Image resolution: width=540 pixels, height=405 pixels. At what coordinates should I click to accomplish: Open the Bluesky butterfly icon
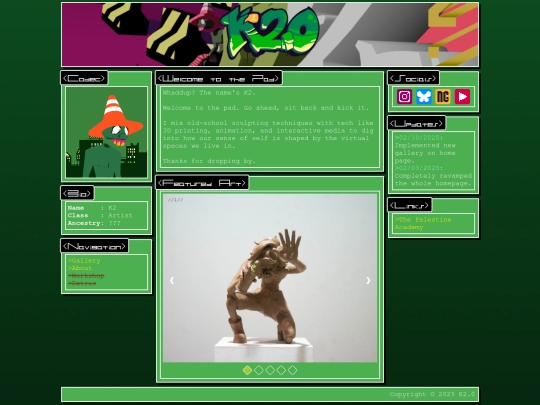point(424,97)
